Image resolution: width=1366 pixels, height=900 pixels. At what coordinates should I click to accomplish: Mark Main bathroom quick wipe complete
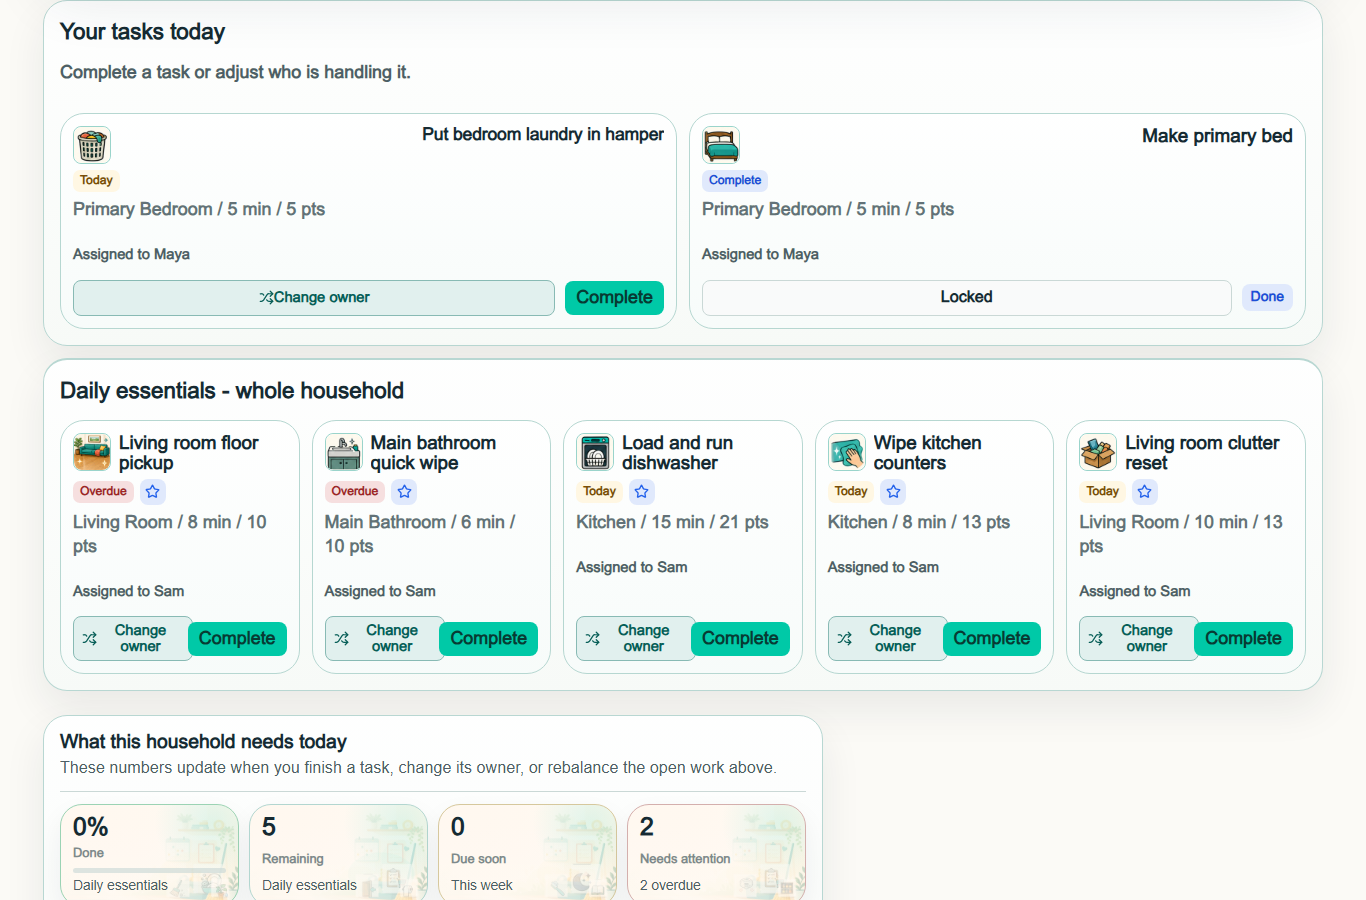(x=489, y=639)
